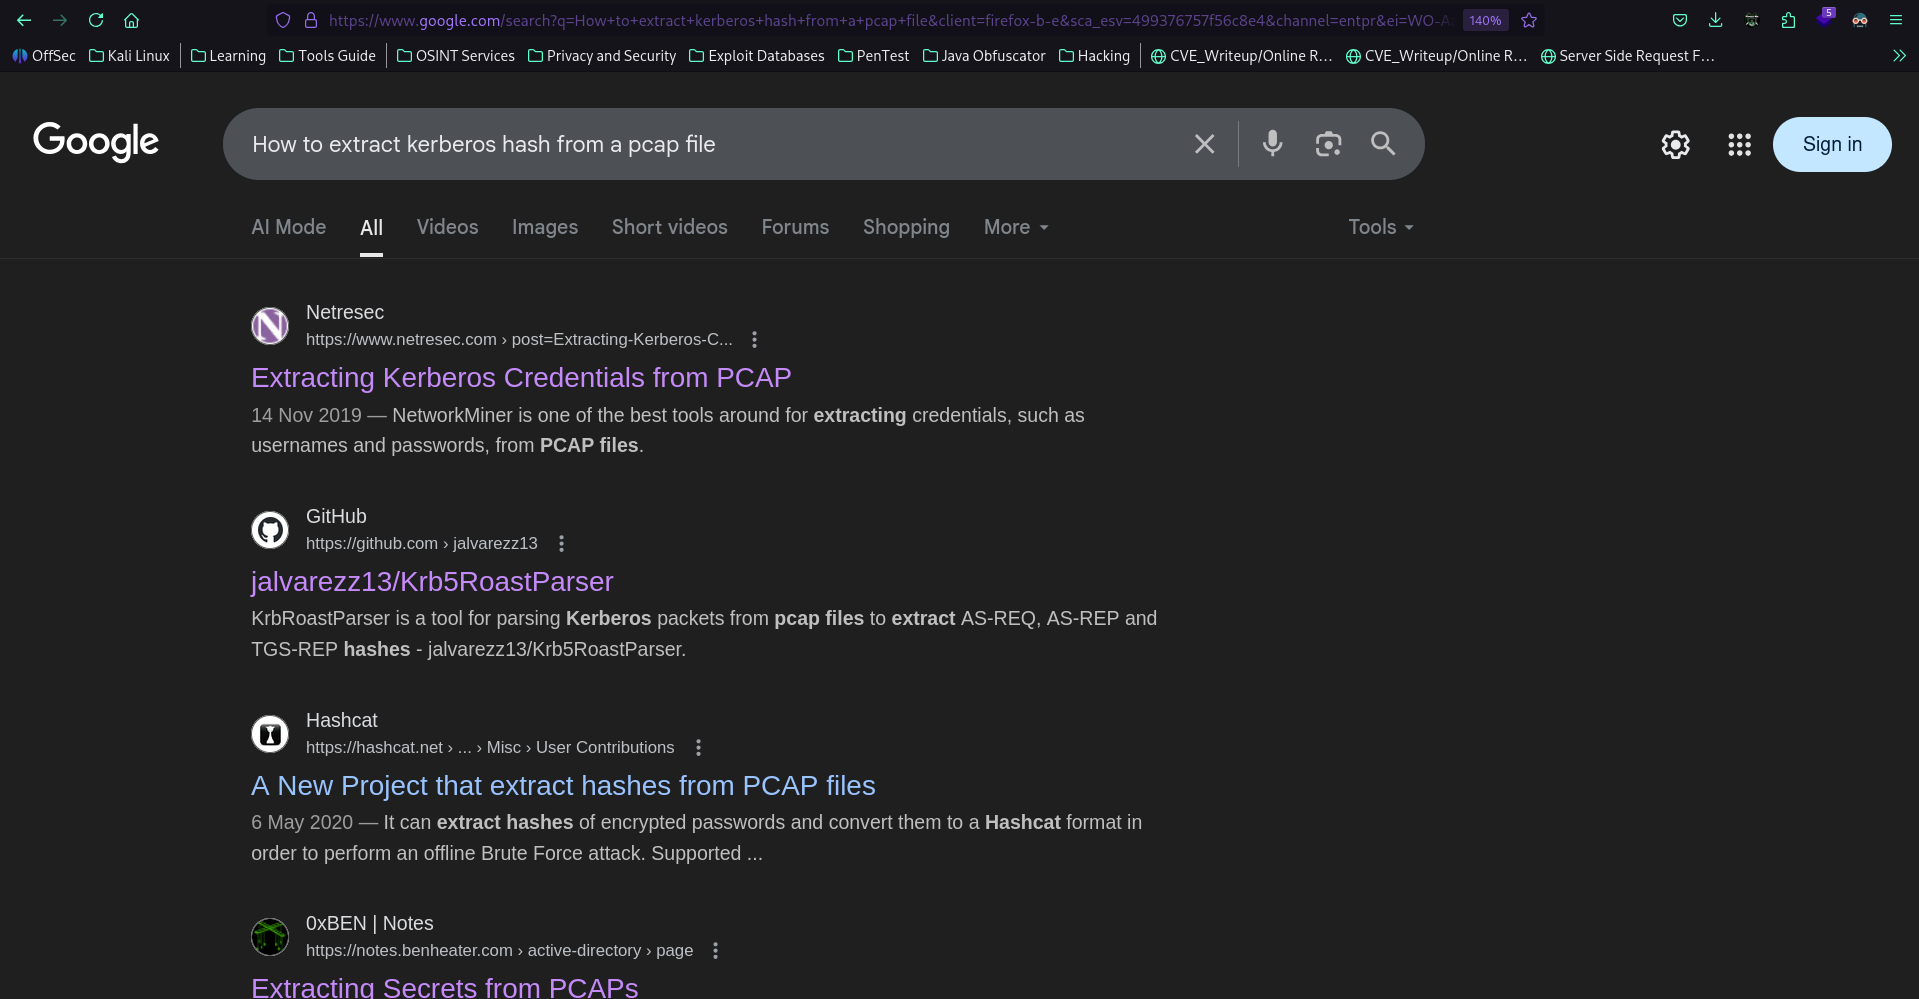Search by image with the camera icon
Viewport: 1919px width, 999px height.
pos(1328,144)
